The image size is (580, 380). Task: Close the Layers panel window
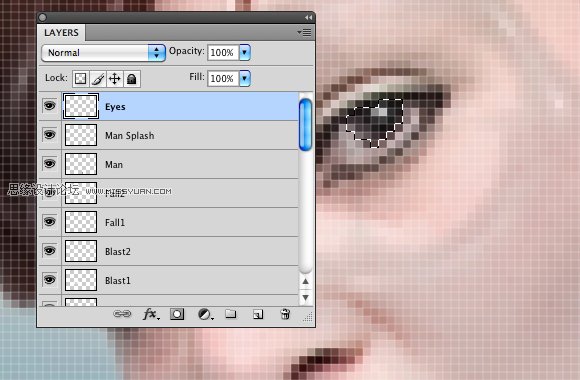click(x=43, y=17)
